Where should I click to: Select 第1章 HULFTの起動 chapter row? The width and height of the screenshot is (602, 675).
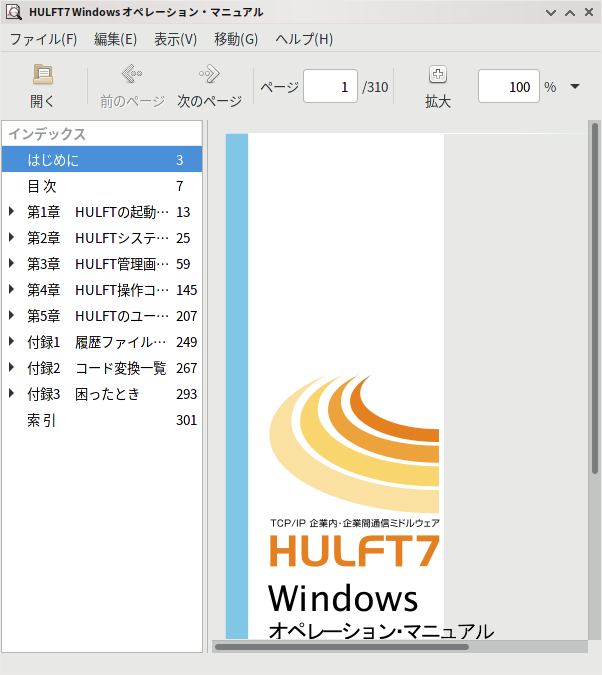coord(102,212)
